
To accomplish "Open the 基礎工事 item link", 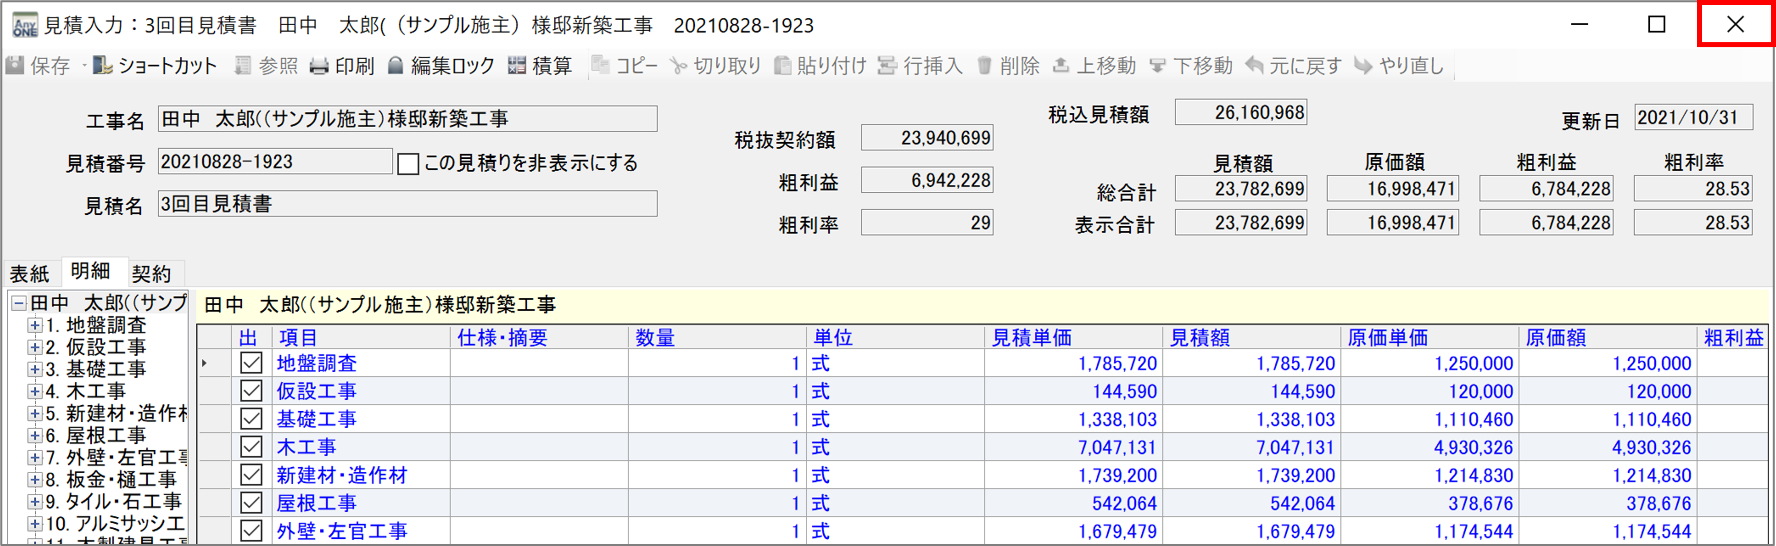I will [316, 420].
